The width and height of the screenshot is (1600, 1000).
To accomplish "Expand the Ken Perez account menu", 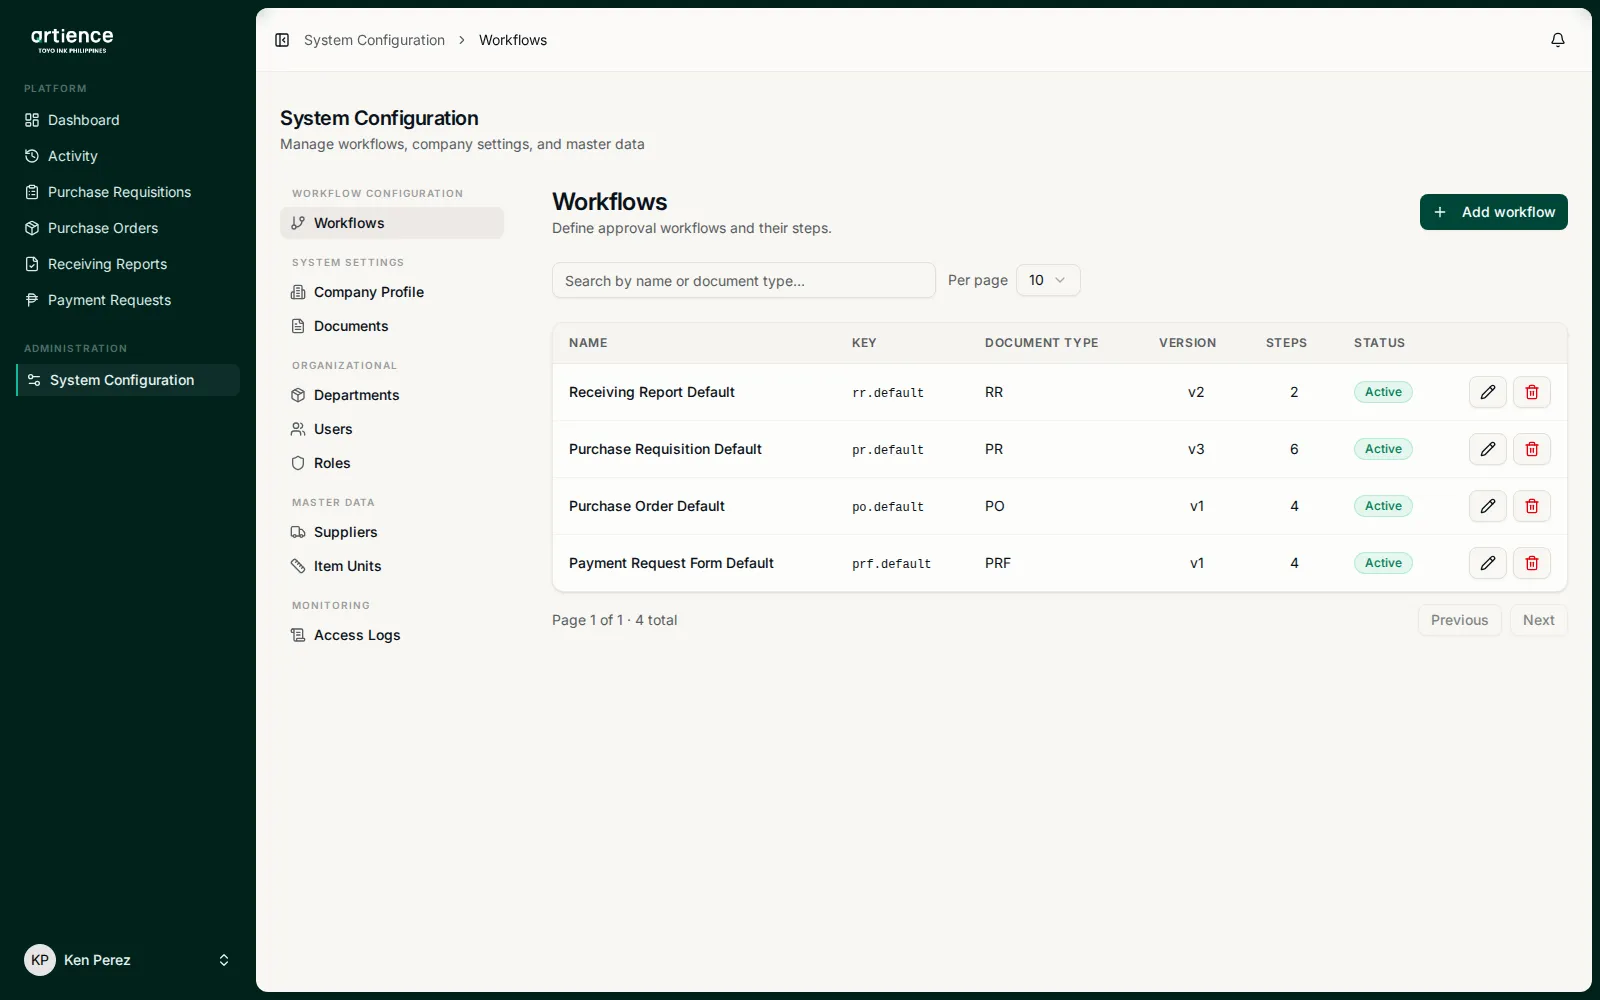I will (x=128, y=960).
